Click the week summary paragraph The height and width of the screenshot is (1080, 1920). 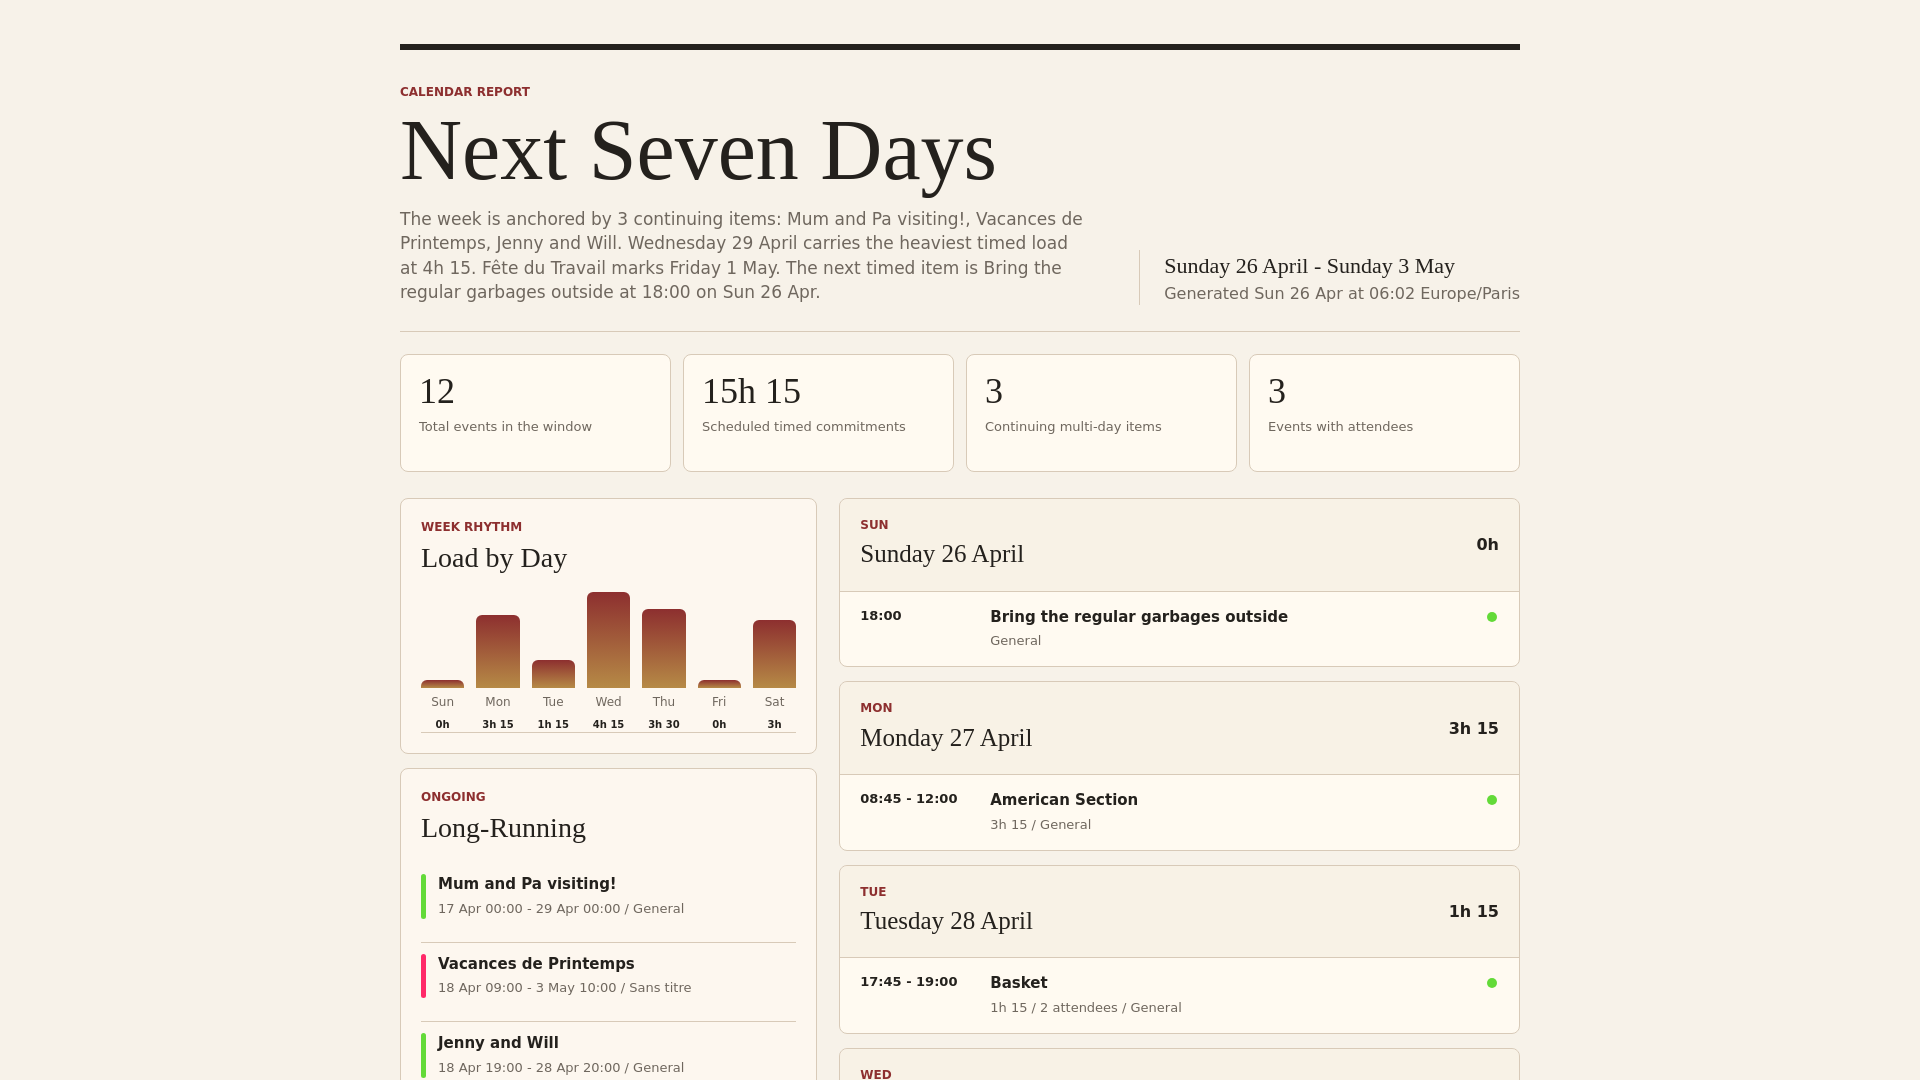(741, 256)
